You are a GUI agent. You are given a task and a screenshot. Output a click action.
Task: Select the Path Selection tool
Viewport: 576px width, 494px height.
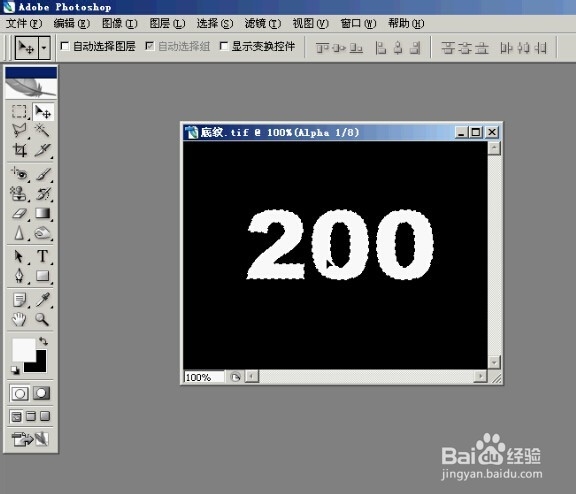(19, 256)
